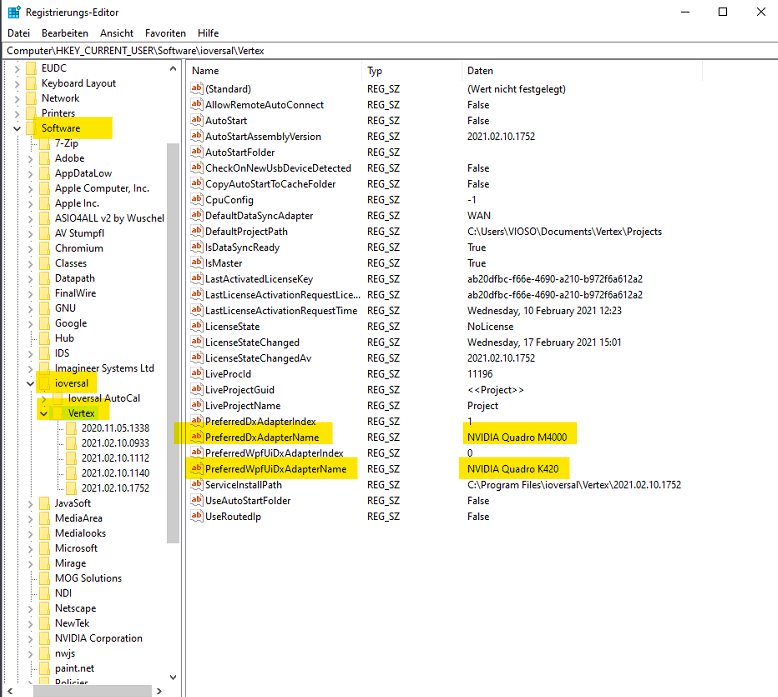Screen dimensions: 778x697
Task: Select the LiveProjectGuid value name
Action: pos(240,390)
